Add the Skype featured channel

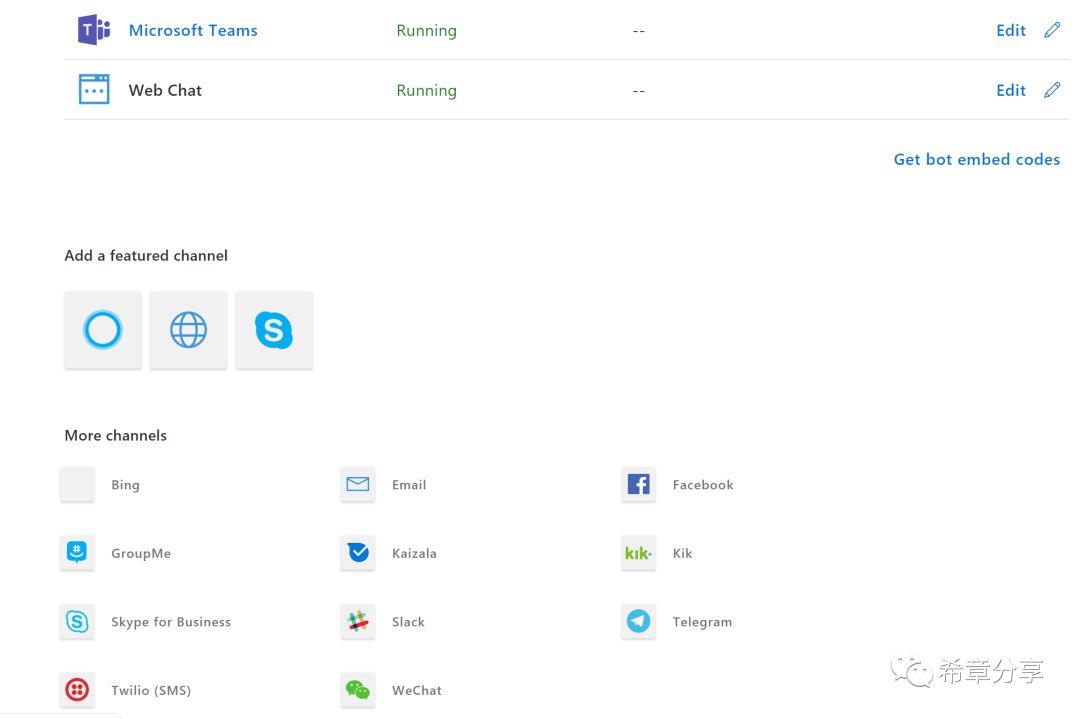pos(274,330)
